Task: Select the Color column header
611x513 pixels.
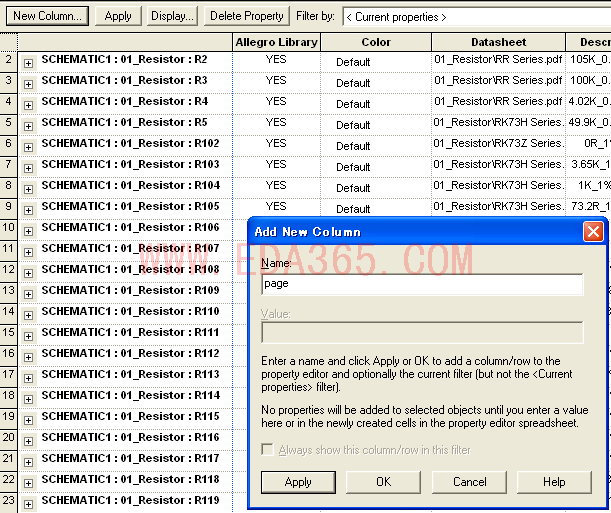Action: point(376,42)
